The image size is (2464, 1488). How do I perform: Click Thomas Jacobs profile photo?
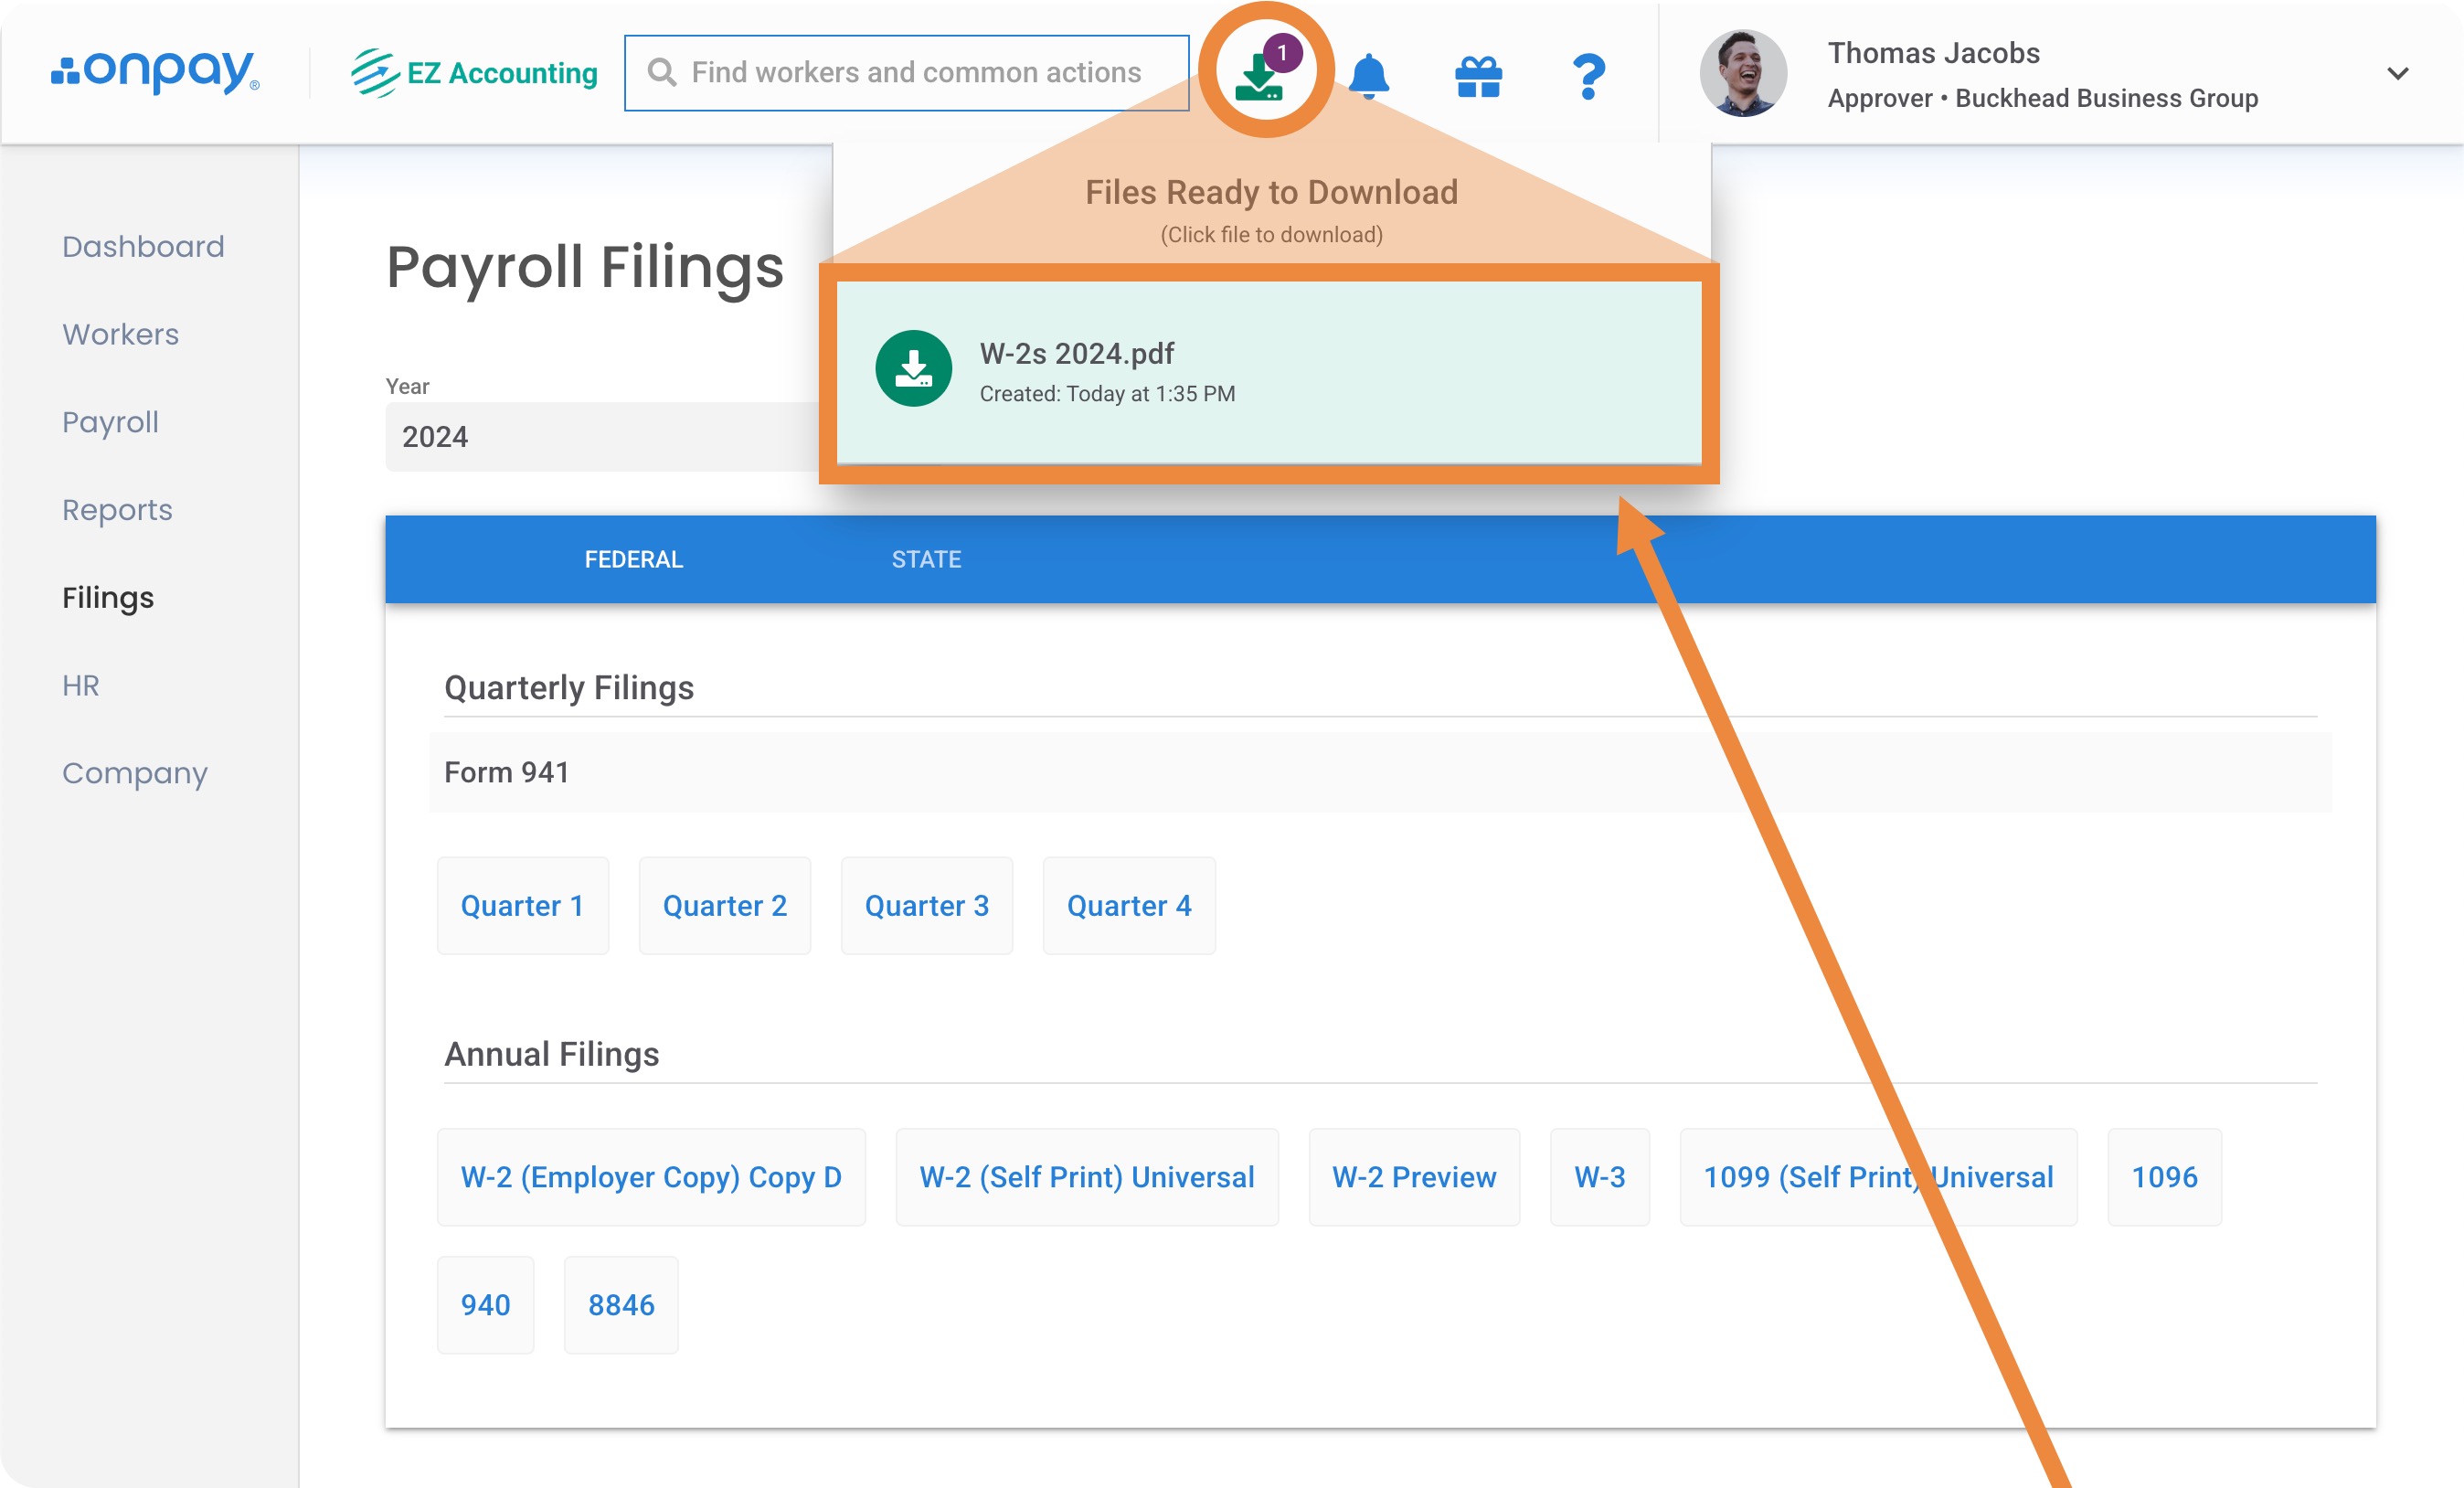pyautogui.click(x=1743, y=73)
